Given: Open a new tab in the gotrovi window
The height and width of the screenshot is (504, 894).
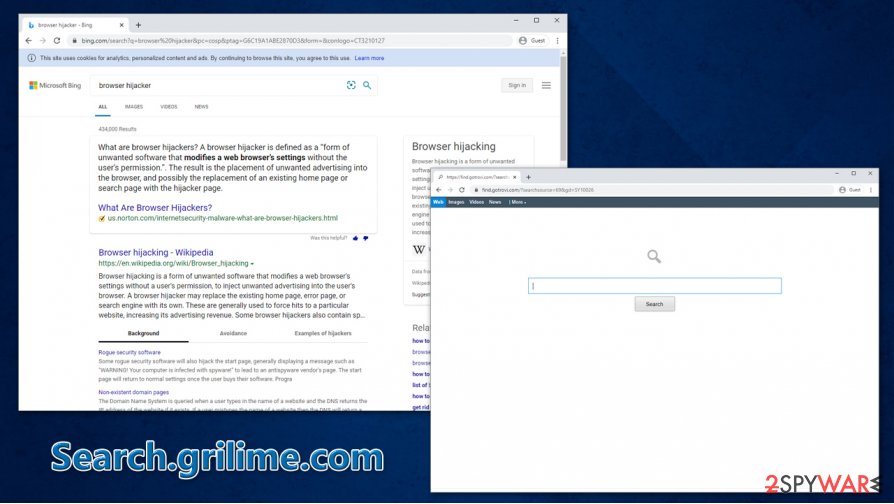Looking at the screenshot, I should (529, 177).
